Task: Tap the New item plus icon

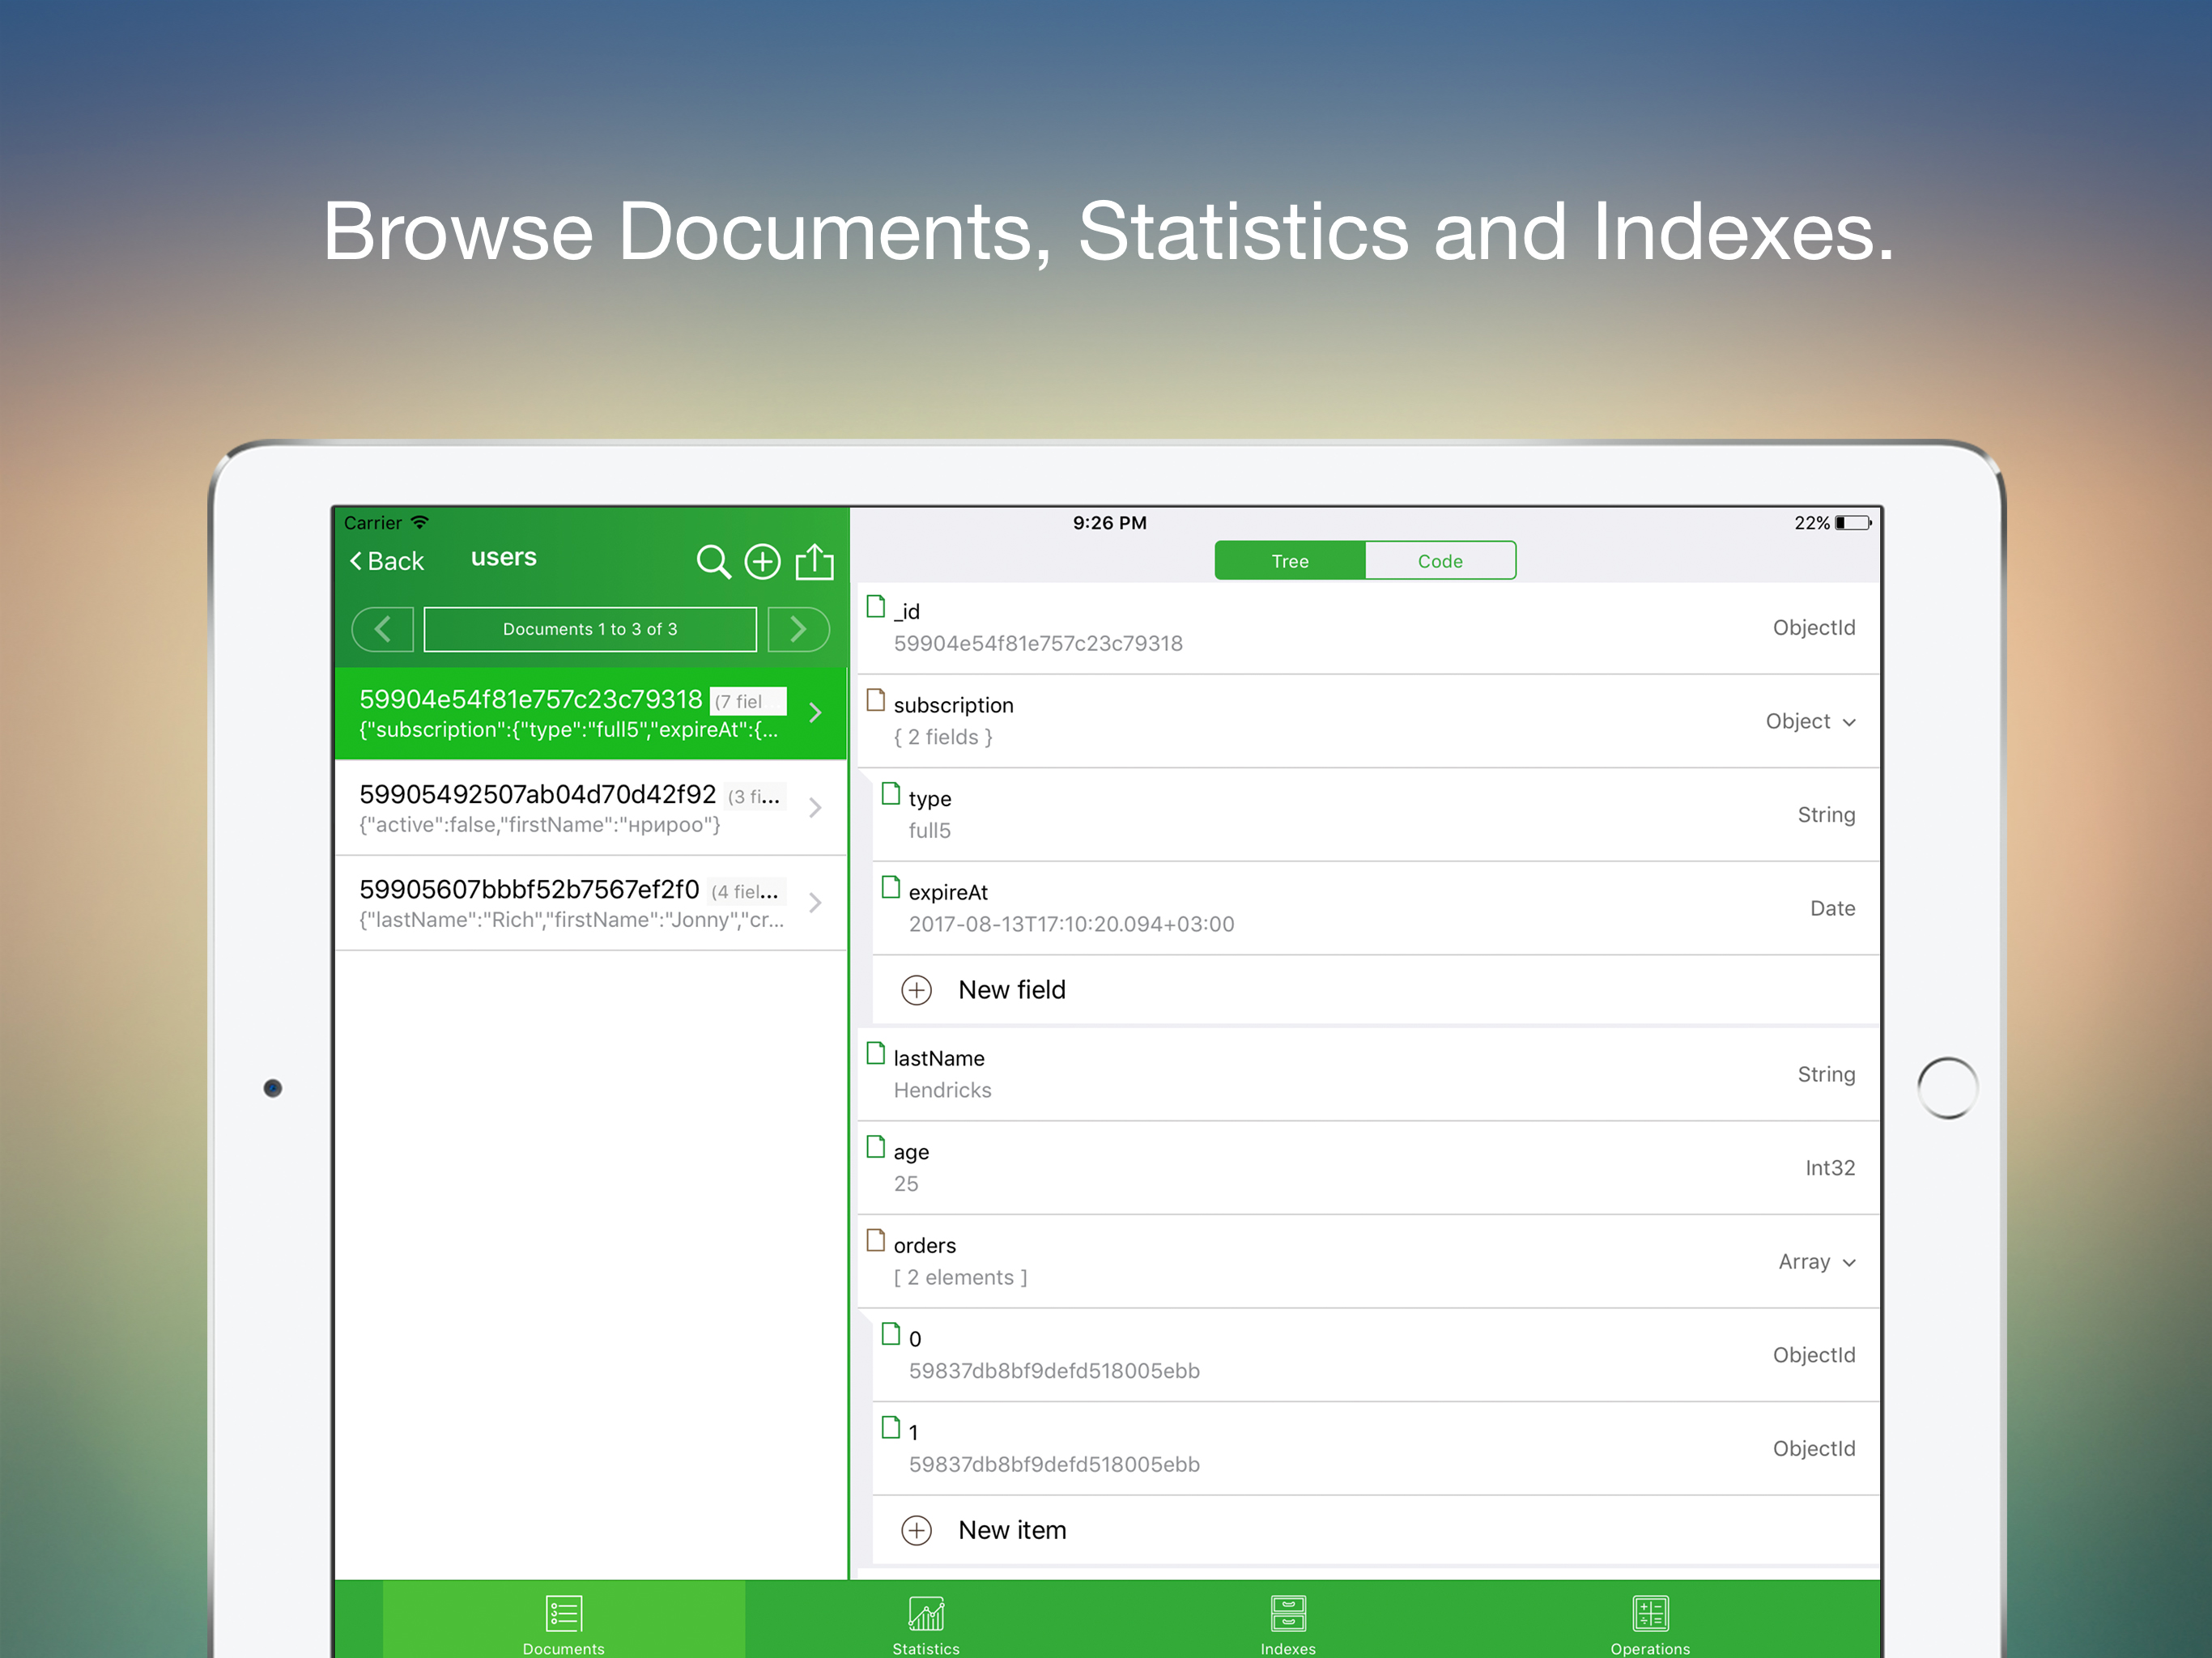Action: pos(916,1530)
